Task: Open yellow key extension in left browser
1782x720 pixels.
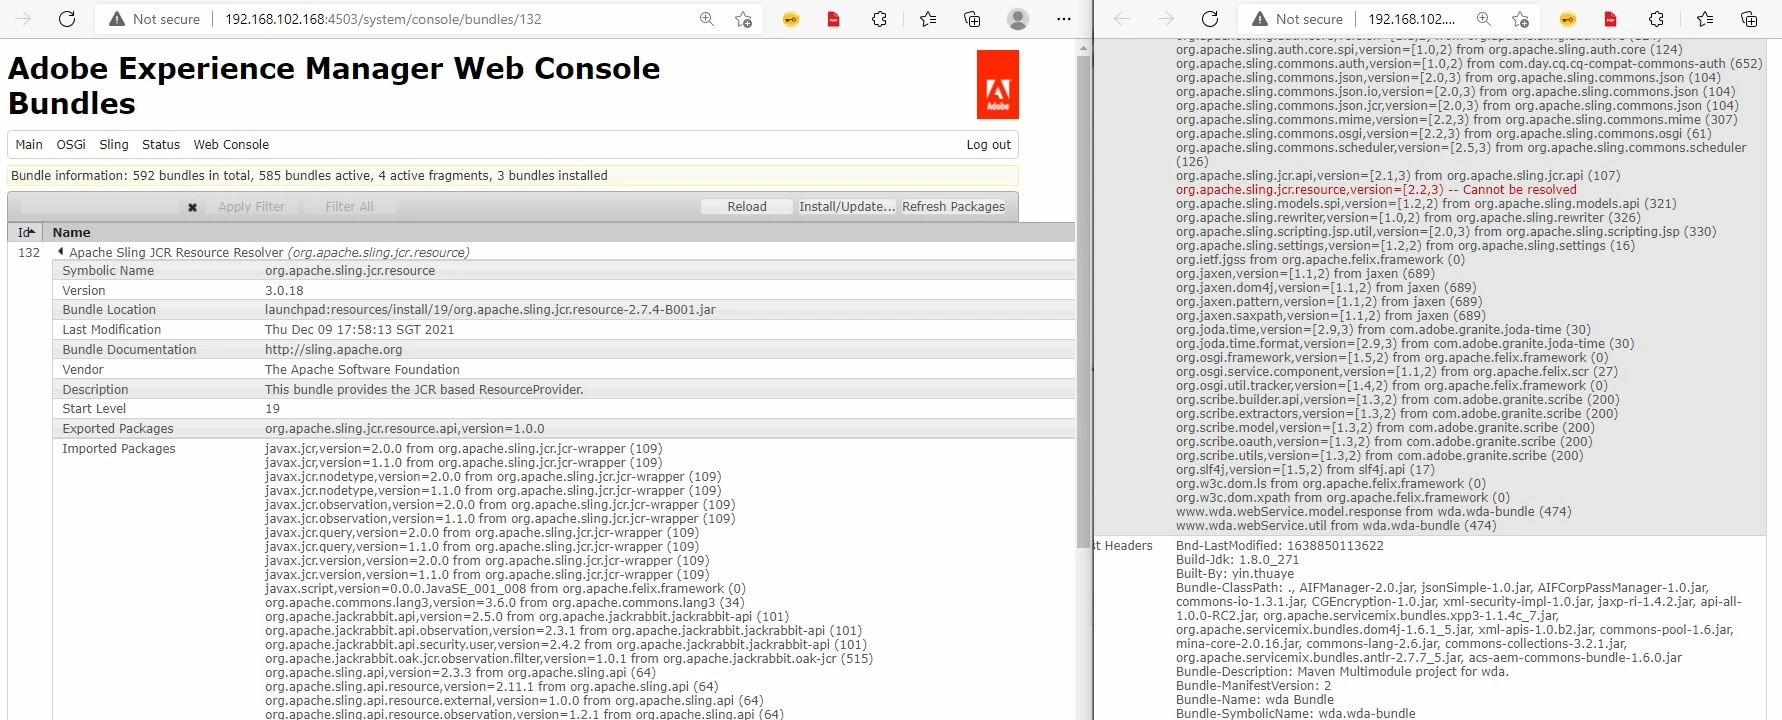Action: (791, 19)
